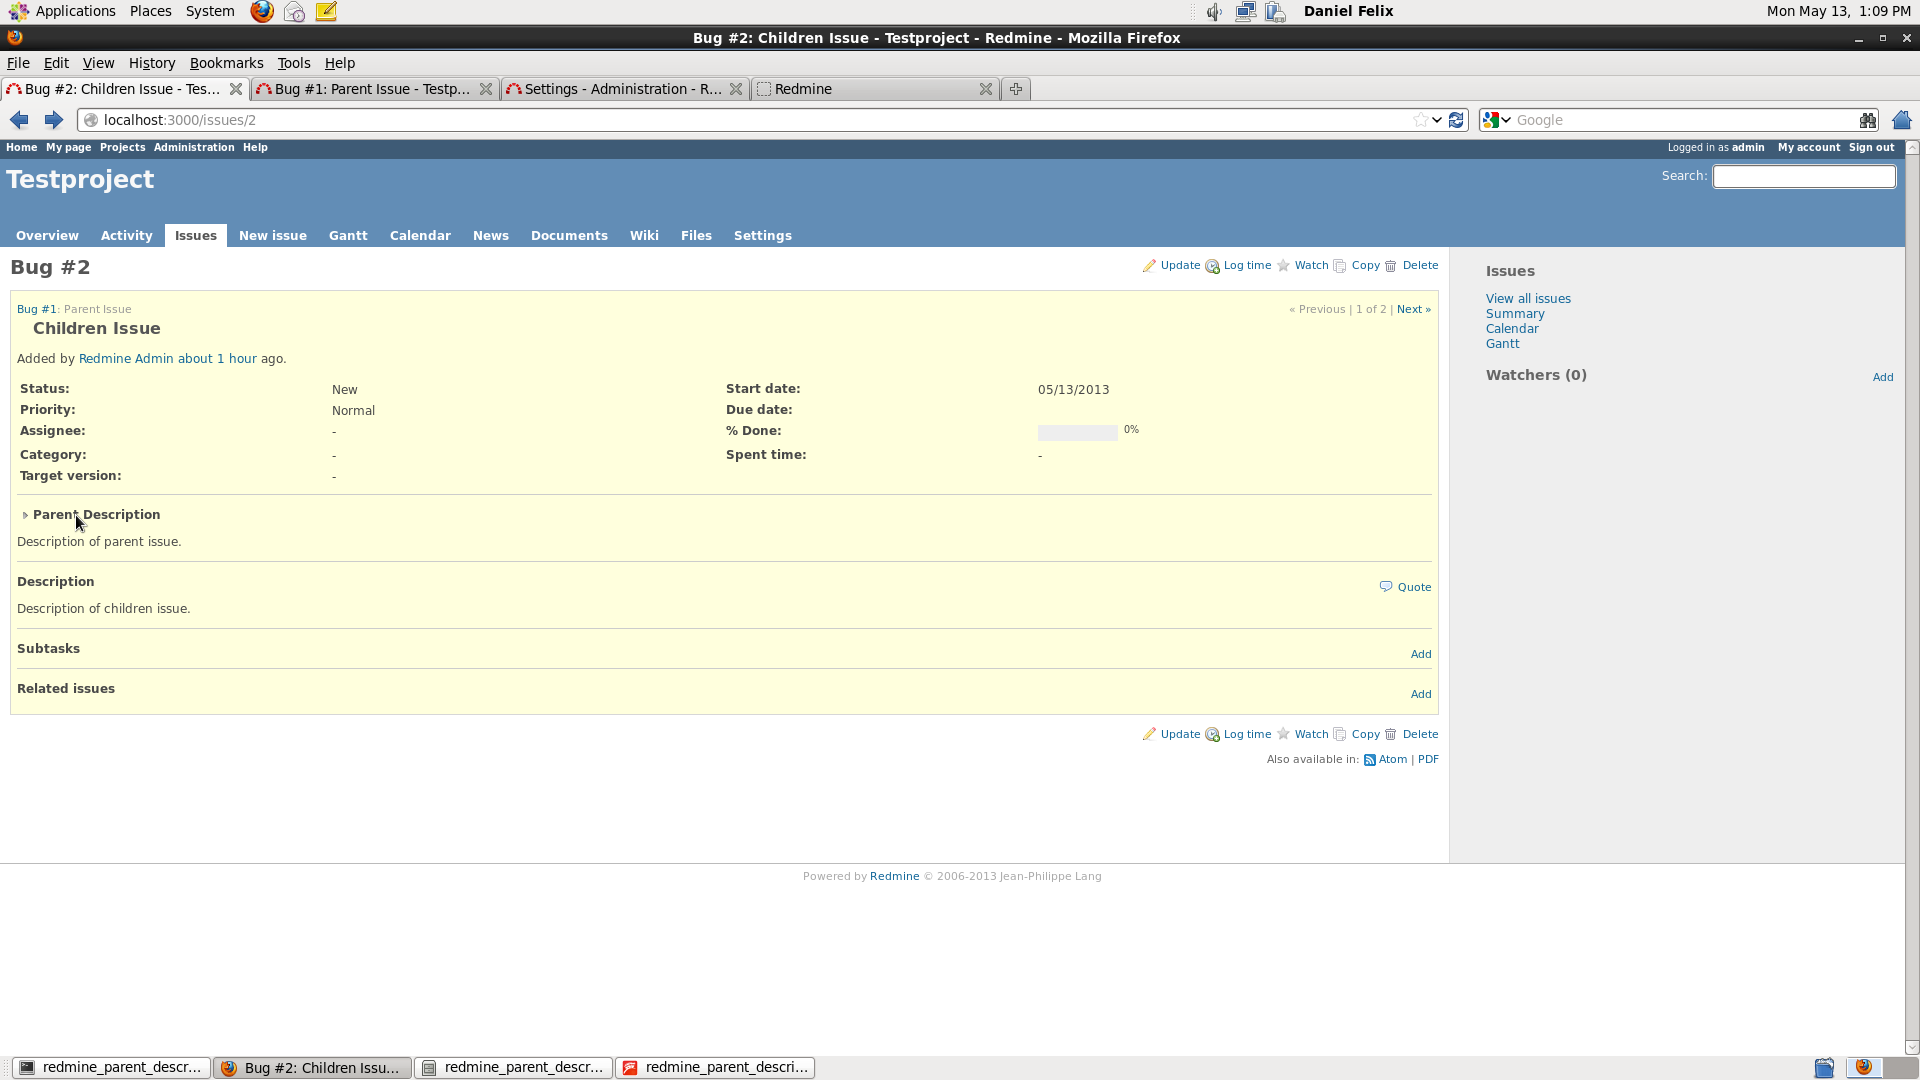The image size is (1920, 1080).
Task: Click the View all issues link
Action: click(1528, 299)
